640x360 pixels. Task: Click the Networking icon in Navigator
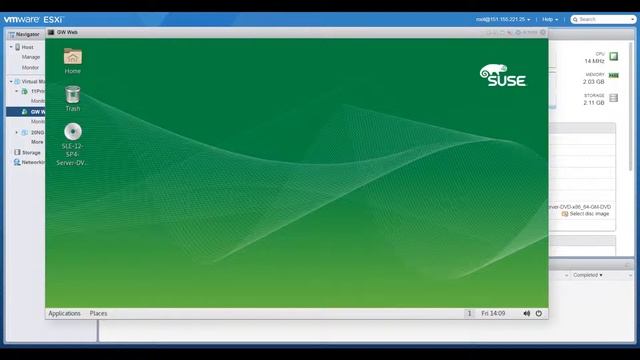[x=17, y=162]
